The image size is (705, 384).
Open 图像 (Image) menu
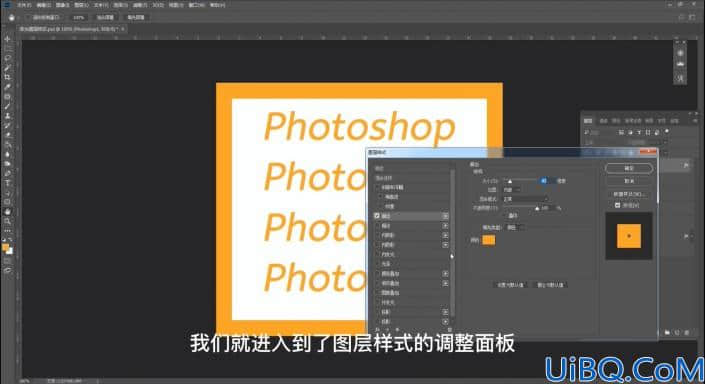pos(62,5)
